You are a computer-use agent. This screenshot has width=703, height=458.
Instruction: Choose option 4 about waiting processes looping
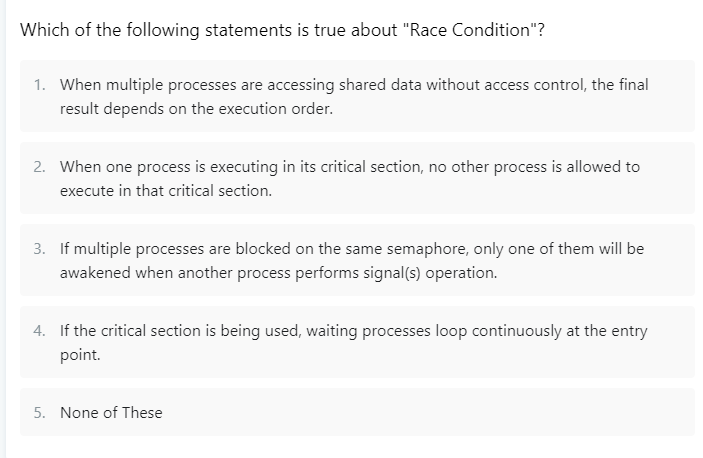tap(357, 342)
